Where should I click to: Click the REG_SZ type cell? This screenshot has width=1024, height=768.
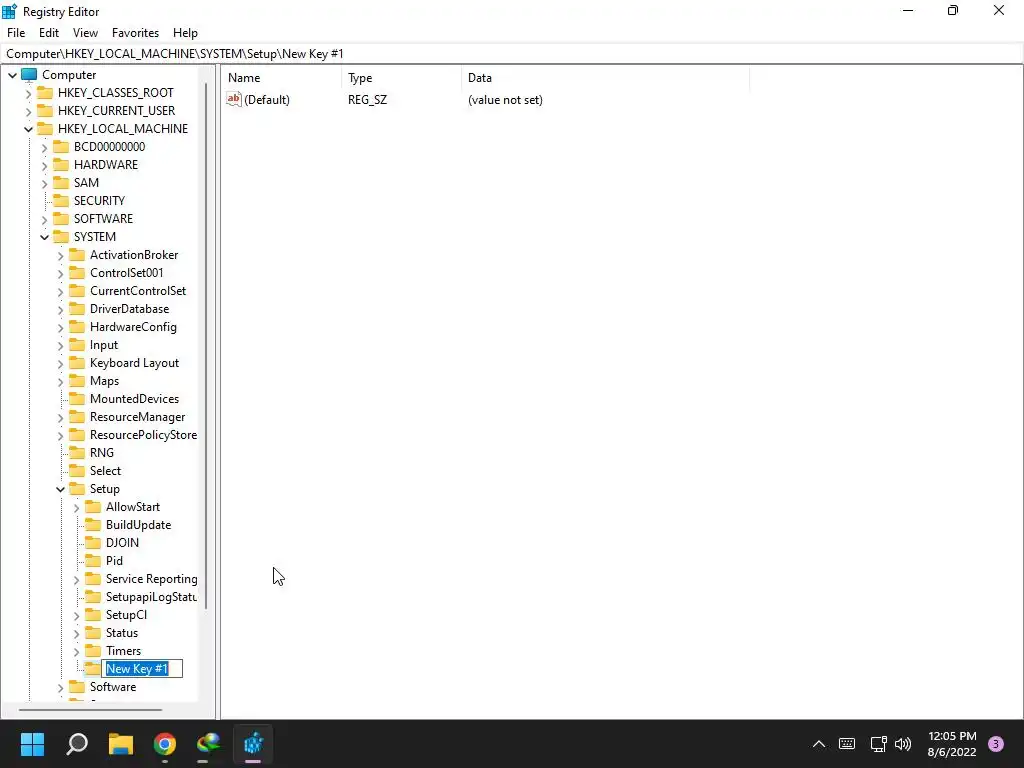pyautogui.click(x=367, y=100)
